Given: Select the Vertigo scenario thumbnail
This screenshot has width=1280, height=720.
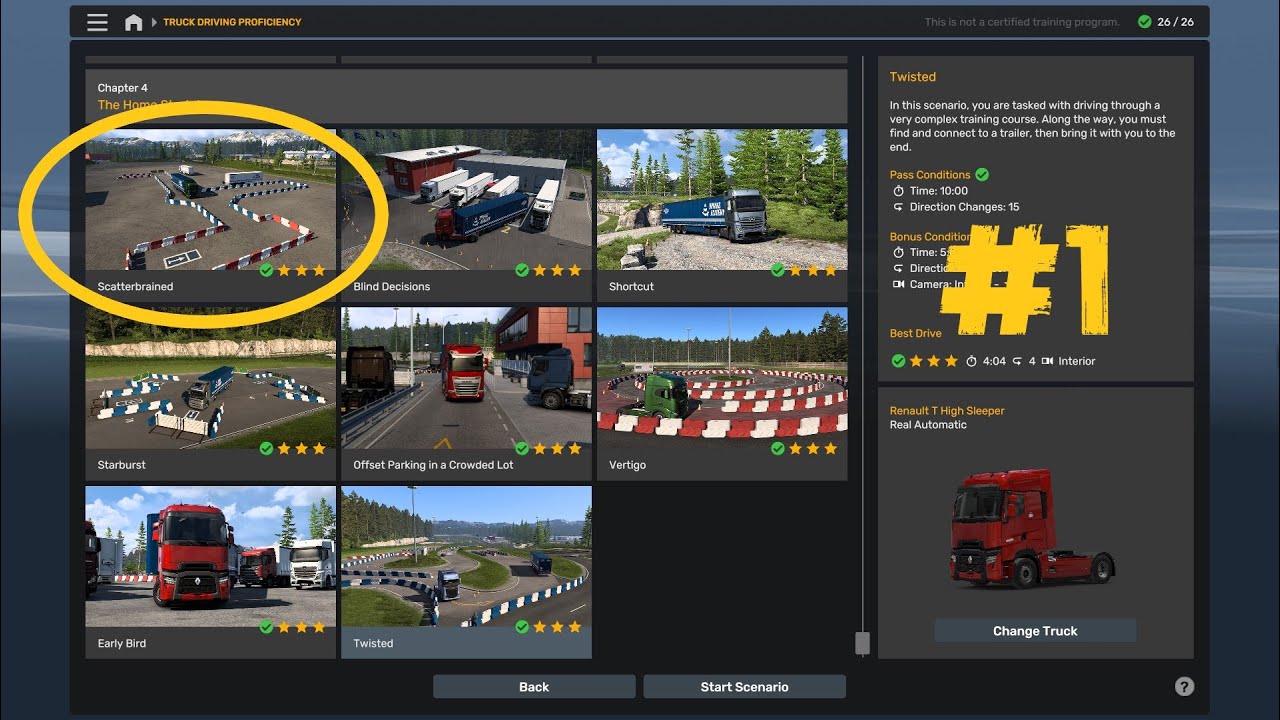Looking at the screenshot, I should coord(722,378).
